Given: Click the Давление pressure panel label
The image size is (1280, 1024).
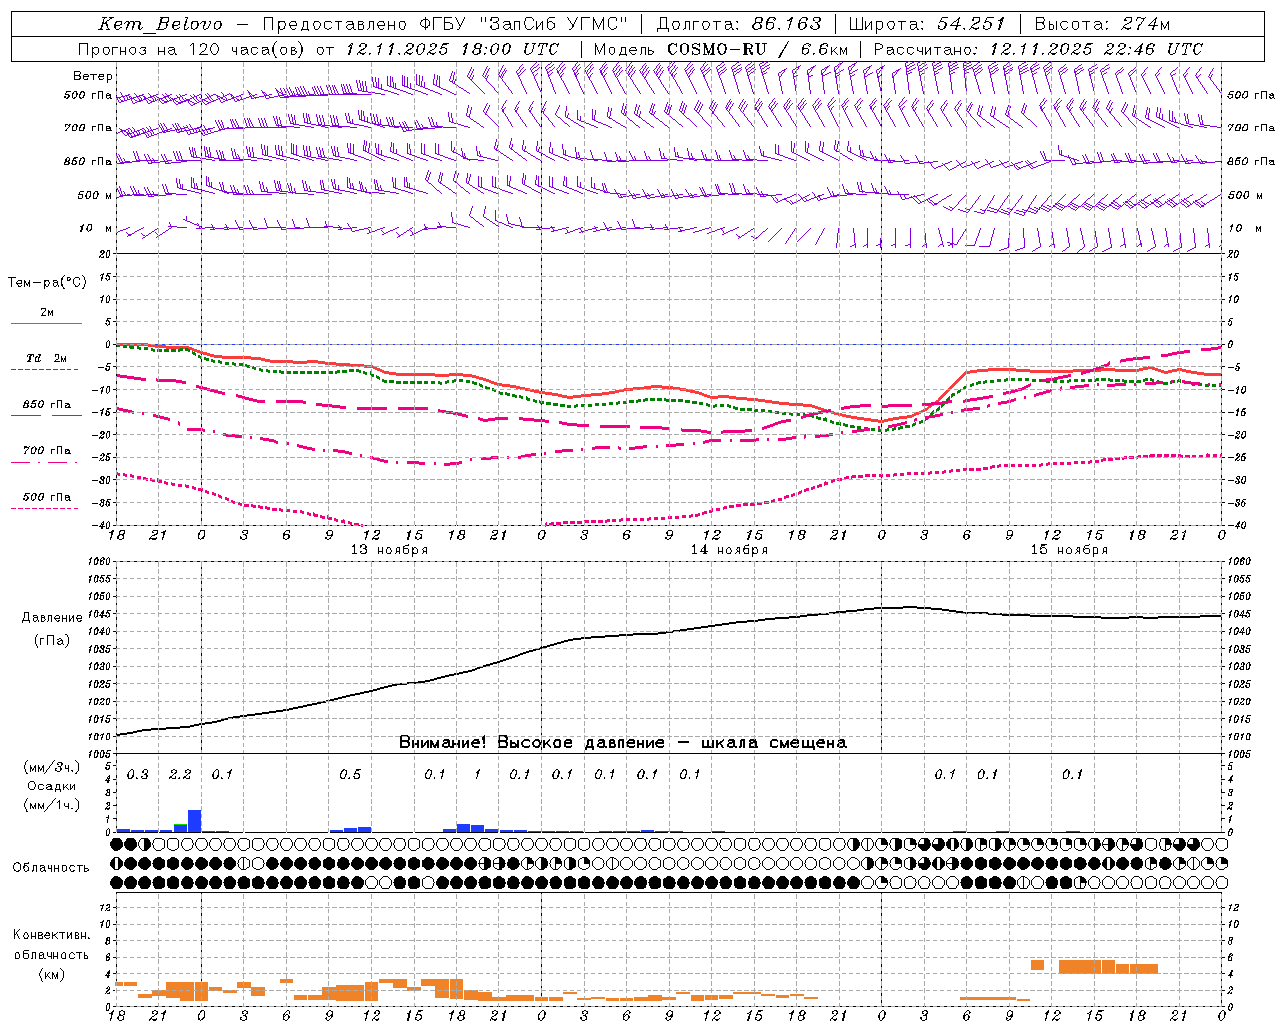Looking at the screenshot, I should click(x=52, y=618).
